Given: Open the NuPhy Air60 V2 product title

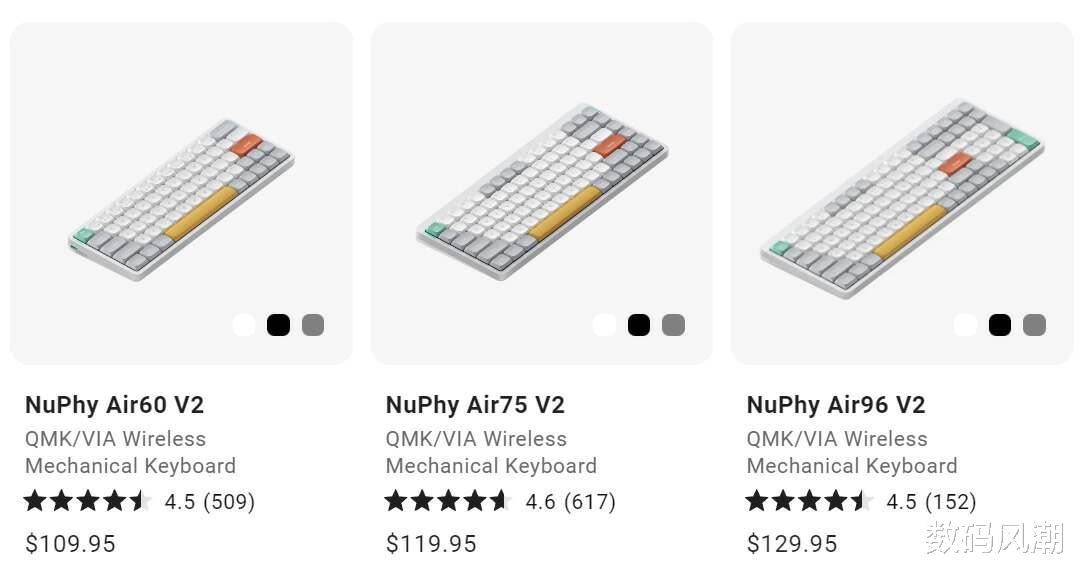Looking at the screenshot, I should pos(114,405).
